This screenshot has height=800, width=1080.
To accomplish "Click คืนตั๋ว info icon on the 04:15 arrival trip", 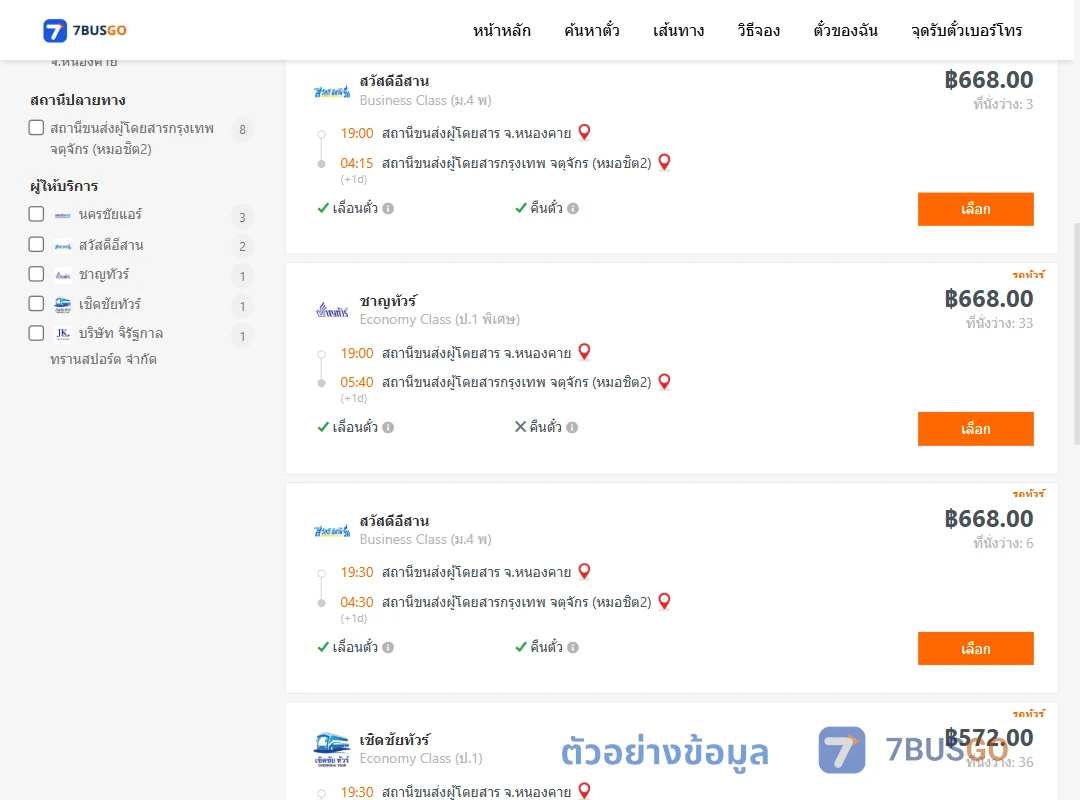I will click(x=573, y=208).
